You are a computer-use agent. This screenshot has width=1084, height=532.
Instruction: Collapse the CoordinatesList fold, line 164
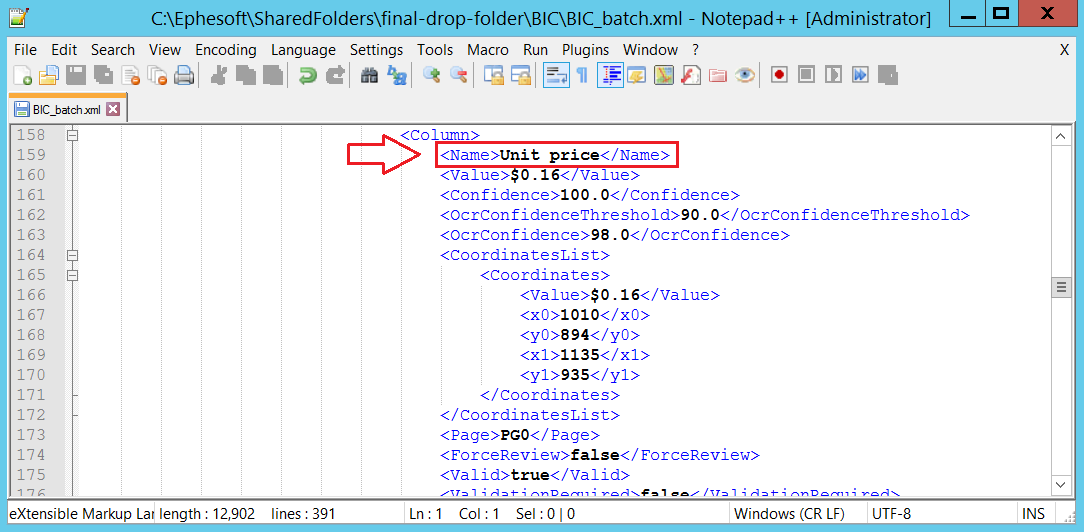point(72,255)
